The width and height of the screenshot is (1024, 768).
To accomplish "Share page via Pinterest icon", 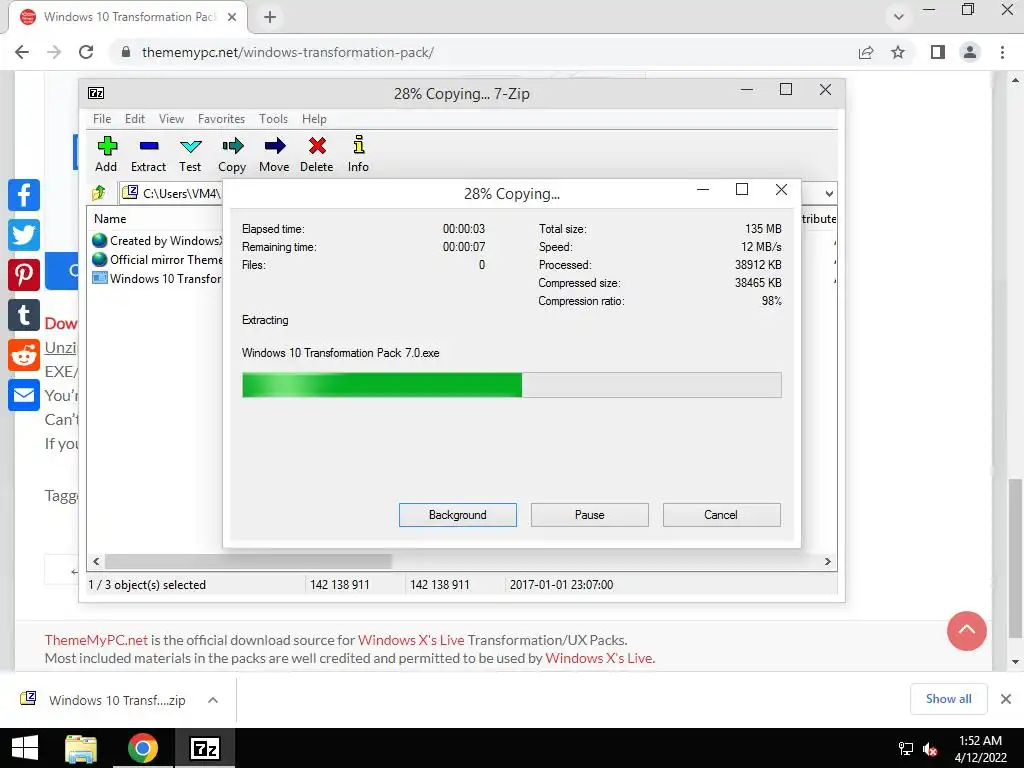I will click(x=24, y=274).
